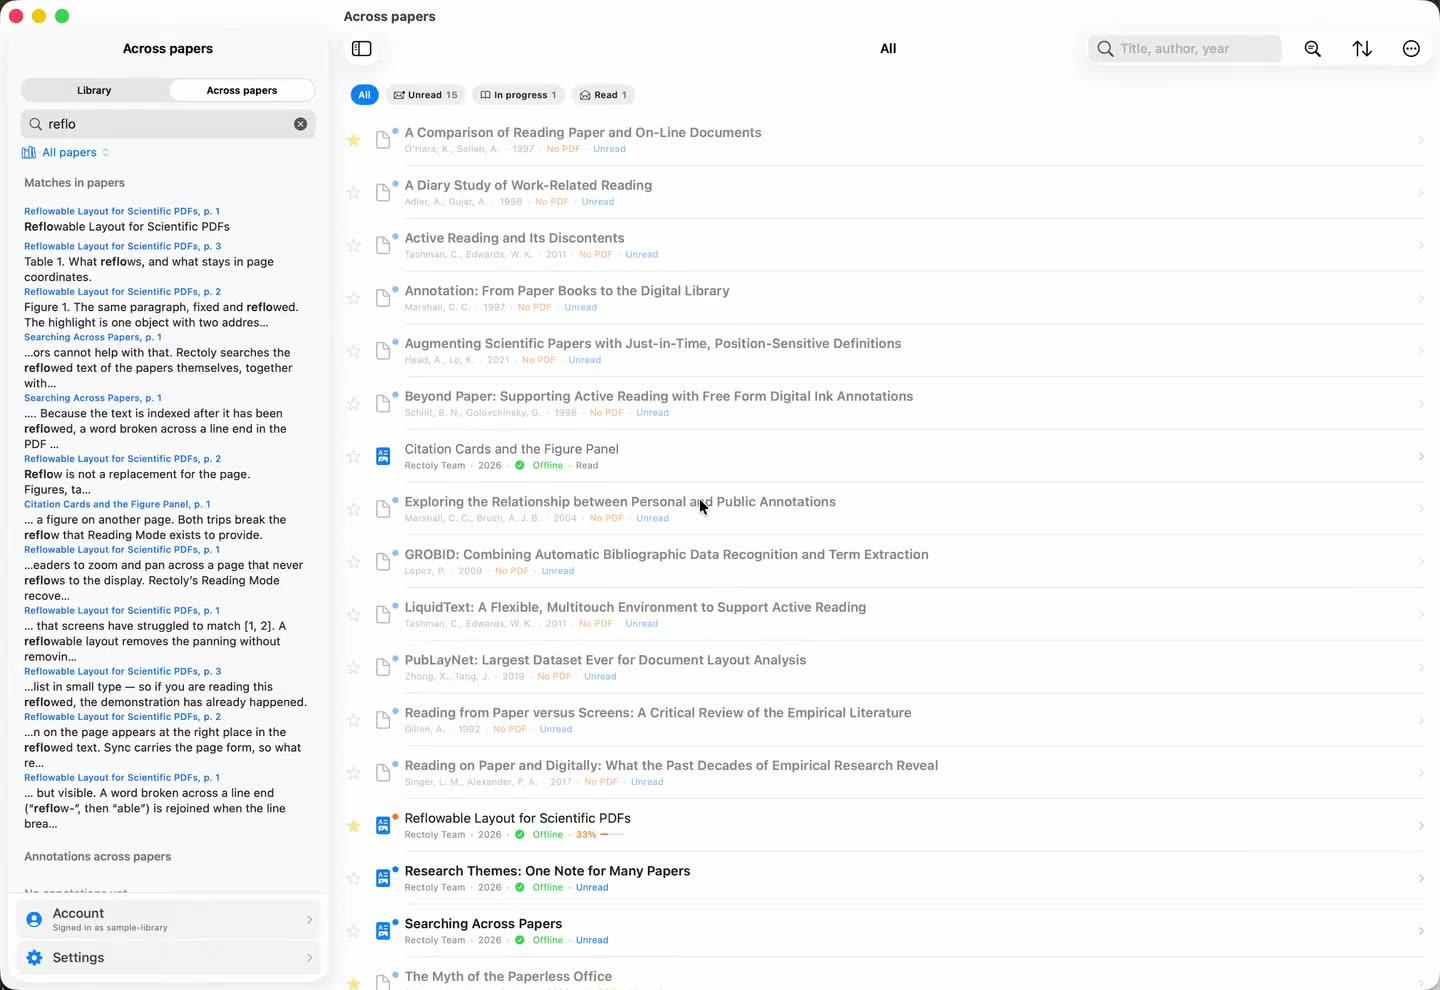
Task: Star the Research Themes paper
Action: pos(353,879)
